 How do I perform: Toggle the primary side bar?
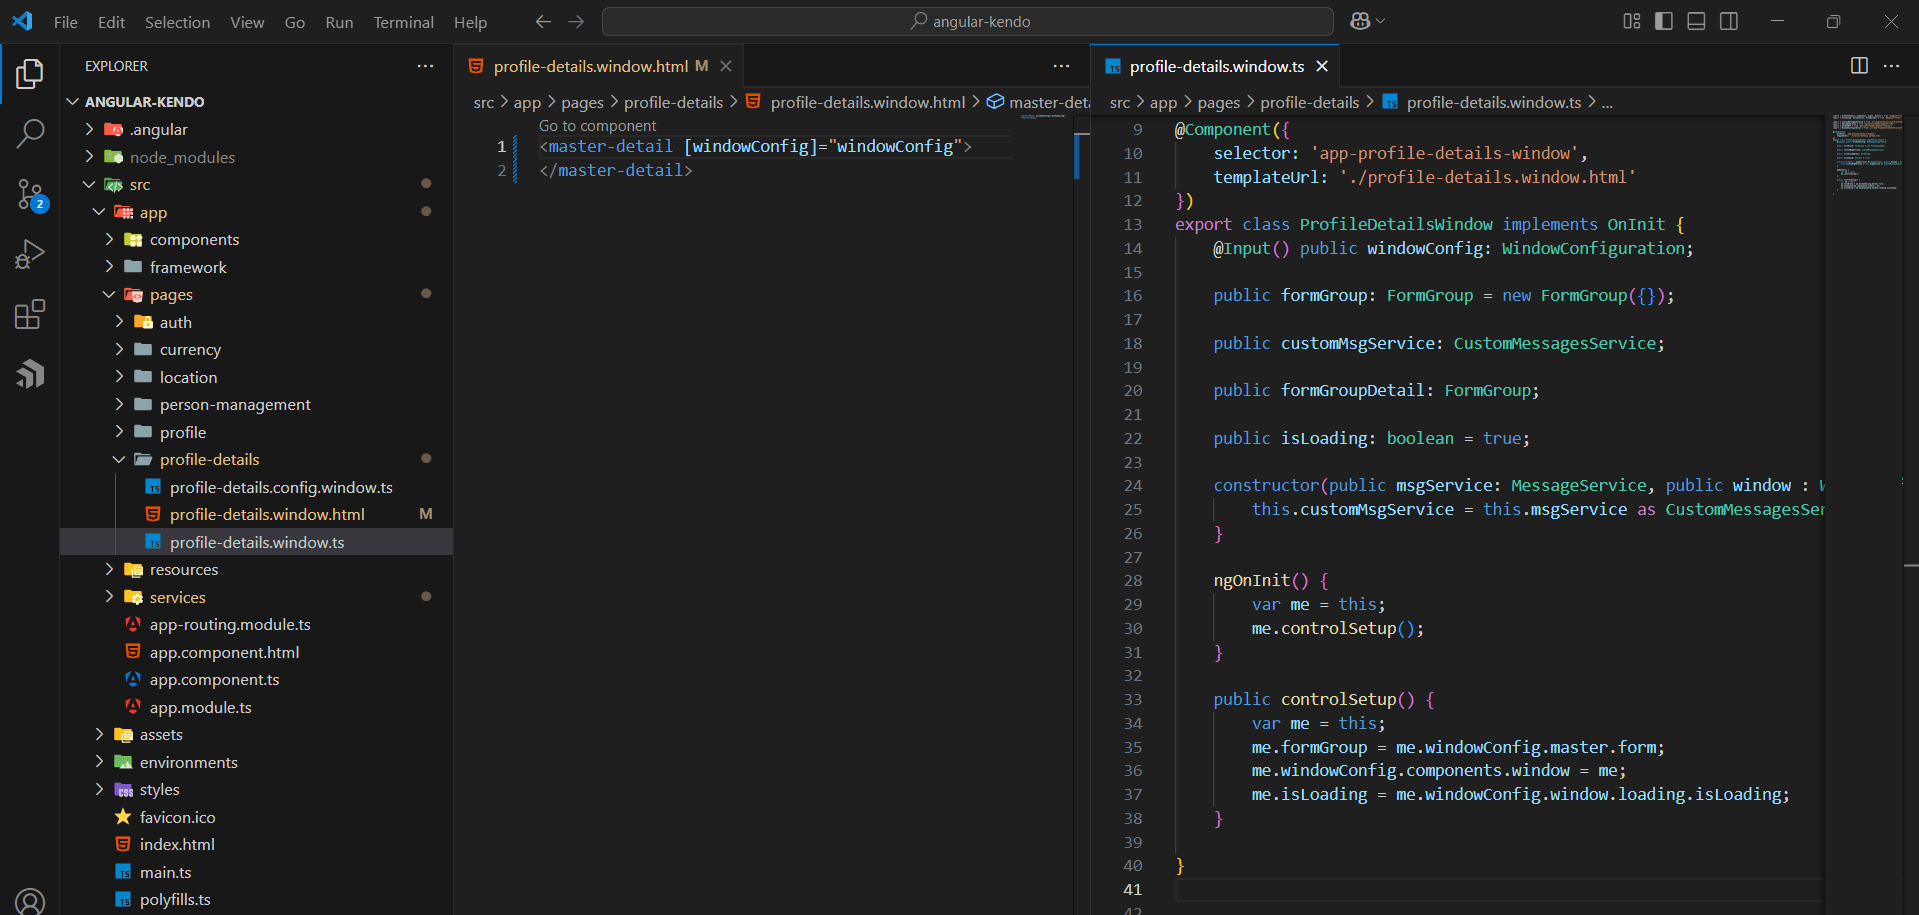tap(1664, 21)
